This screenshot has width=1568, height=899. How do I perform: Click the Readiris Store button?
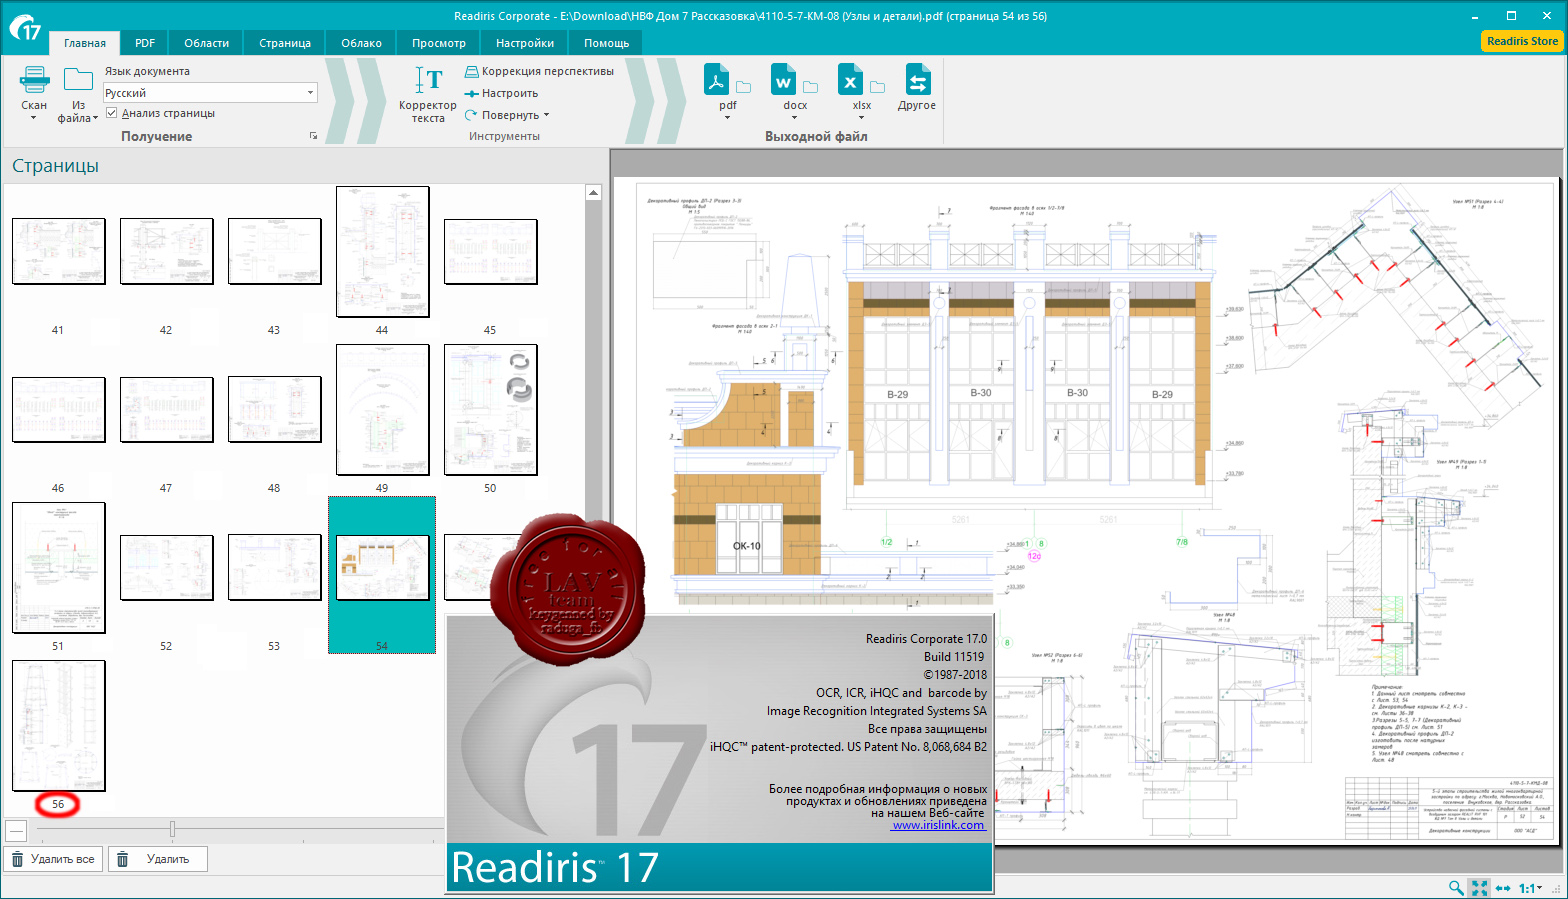click(1522, 41)
